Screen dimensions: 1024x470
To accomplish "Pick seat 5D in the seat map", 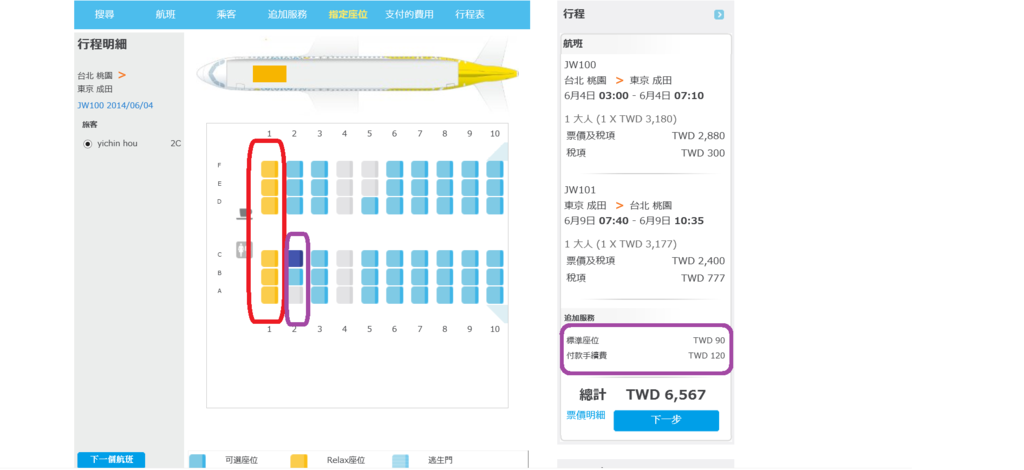I will pos(370,206).
